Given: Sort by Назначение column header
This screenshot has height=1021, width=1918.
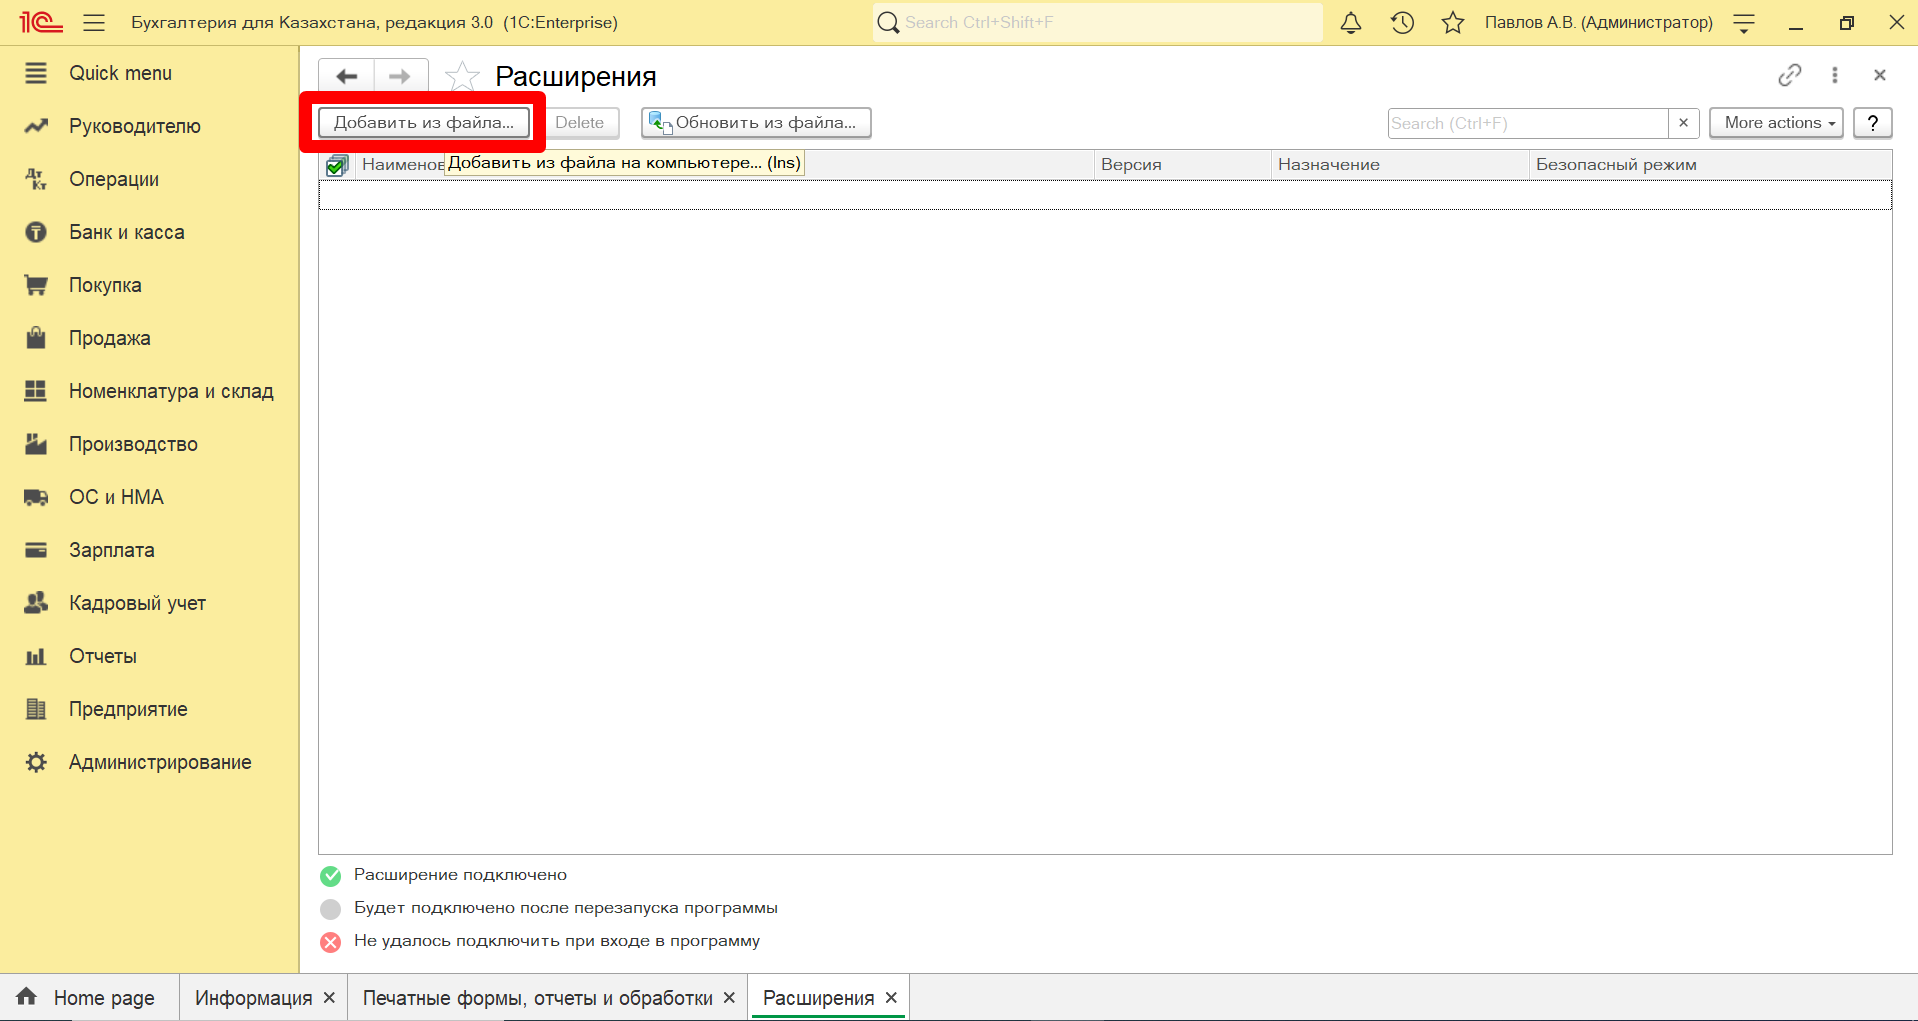Looking at the screenshot, I should [x=1400, y=164].
